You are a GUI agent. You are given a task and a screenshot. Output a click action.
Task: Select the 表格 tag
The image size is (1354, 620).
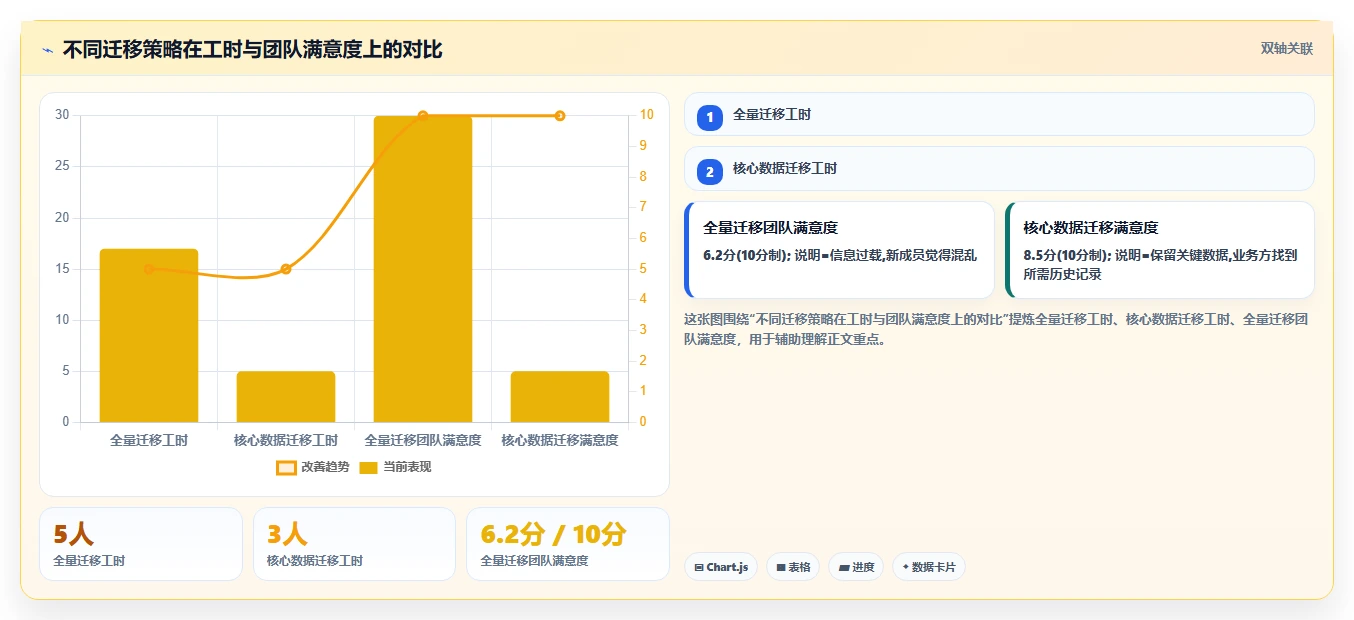(x=793, y=567)
